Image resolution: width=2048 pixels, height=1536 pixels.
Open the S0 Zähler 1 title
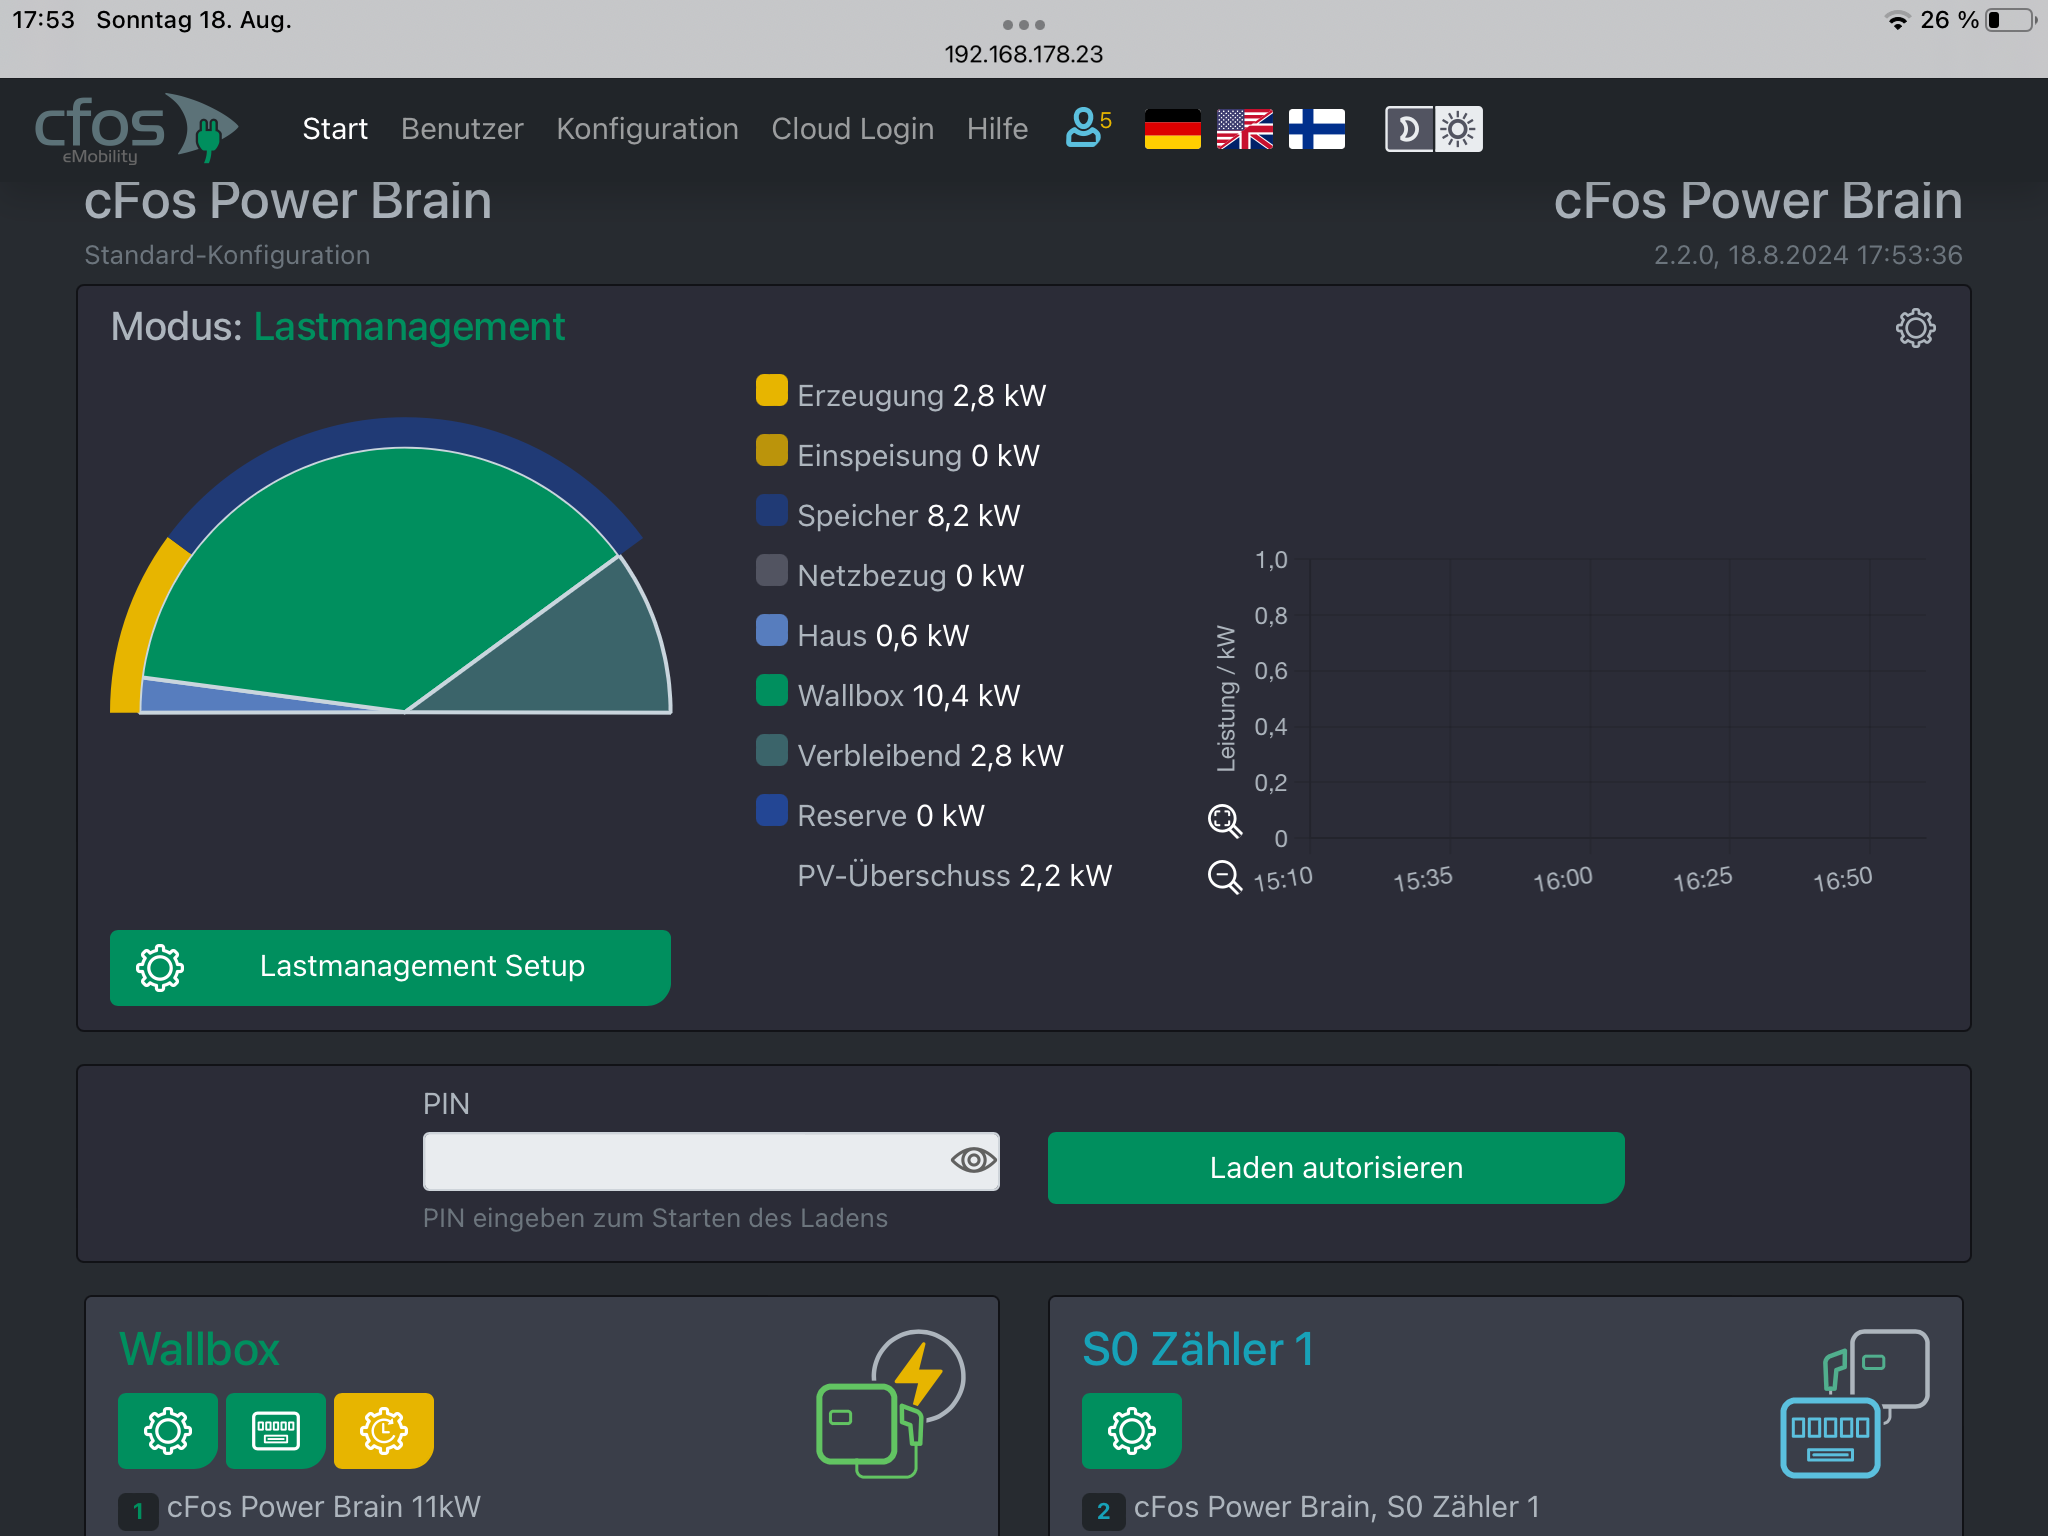[1198, 1349]
